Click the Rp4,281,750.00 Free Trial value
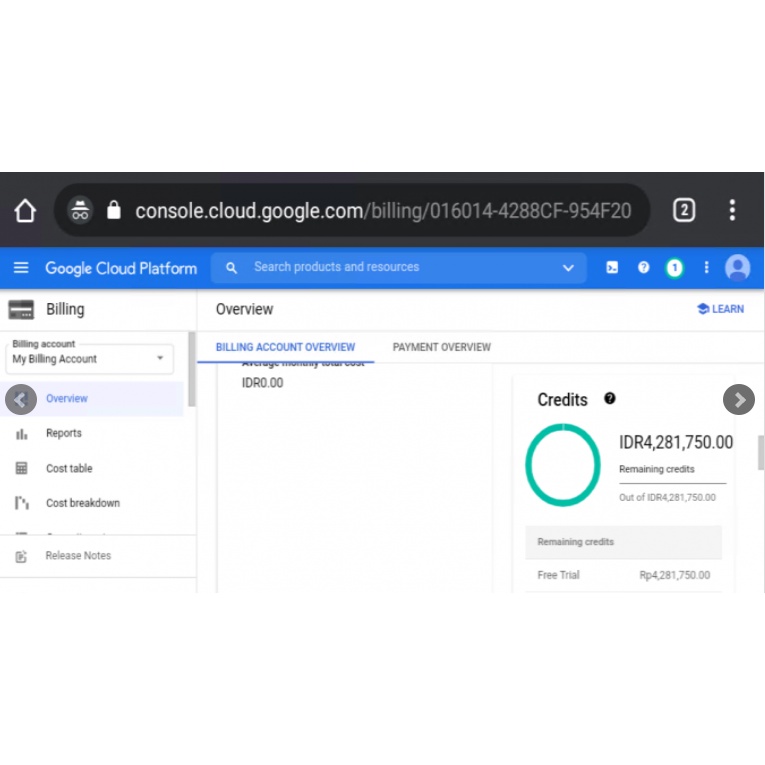This screenshot has width=765, height=765. tap(675, 575)
